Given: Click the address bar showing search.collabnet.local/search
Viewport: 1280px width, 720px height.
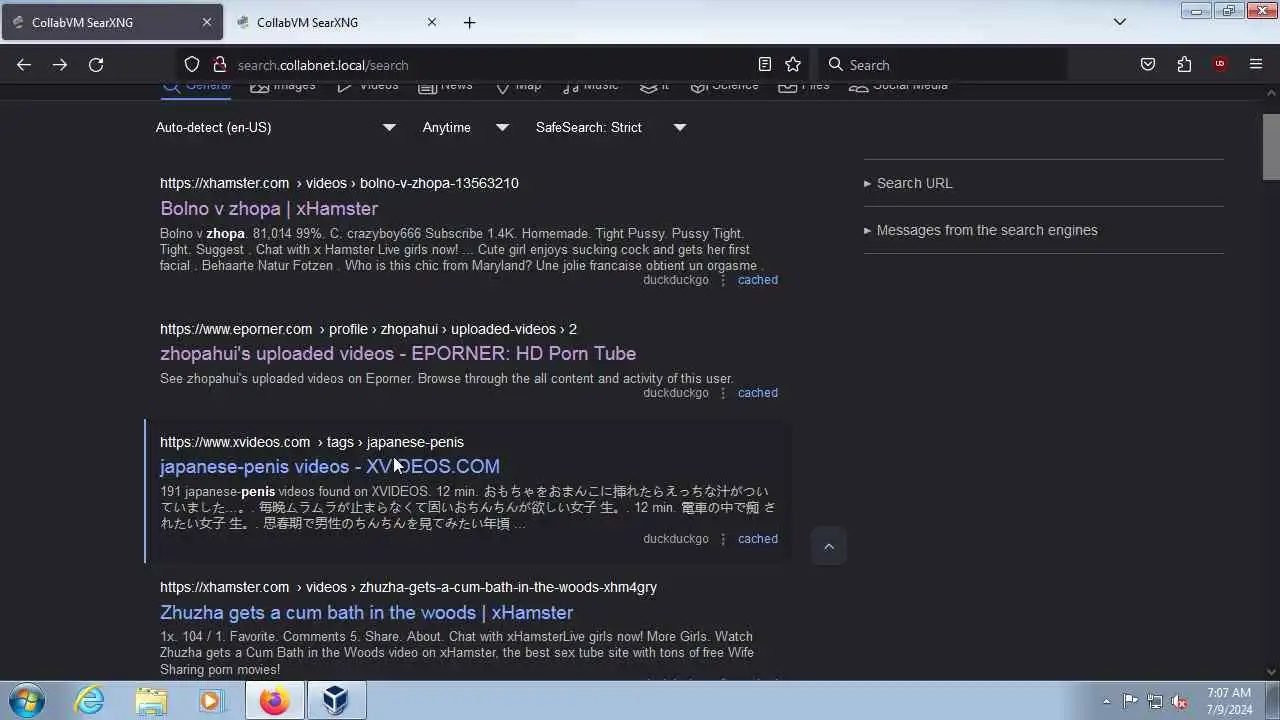Looking at the screenshot, I should [490, 64].
